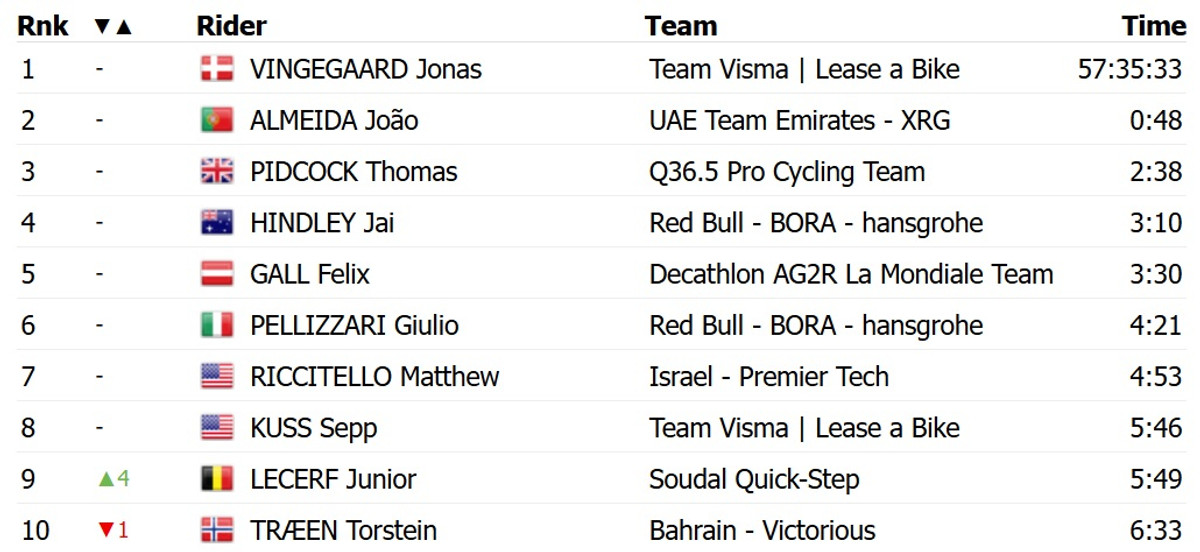
Task: Click the Danish flag beside Vingegaard
Action: (x=217, y=70)
